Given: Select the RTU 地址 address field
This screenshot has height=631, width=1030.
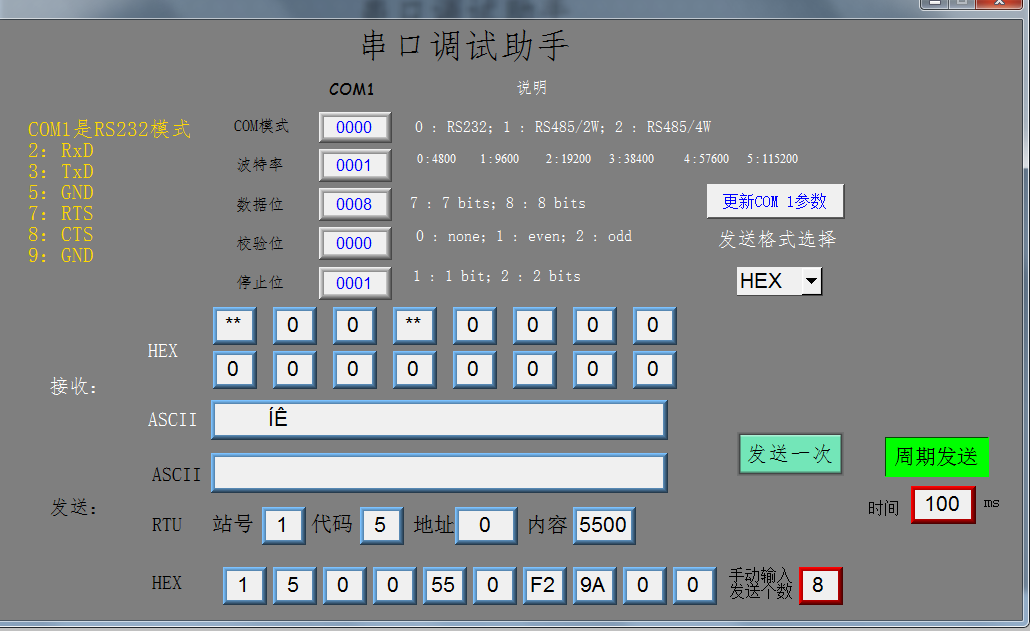Looking at the screenshot, I should click(486, 525).
